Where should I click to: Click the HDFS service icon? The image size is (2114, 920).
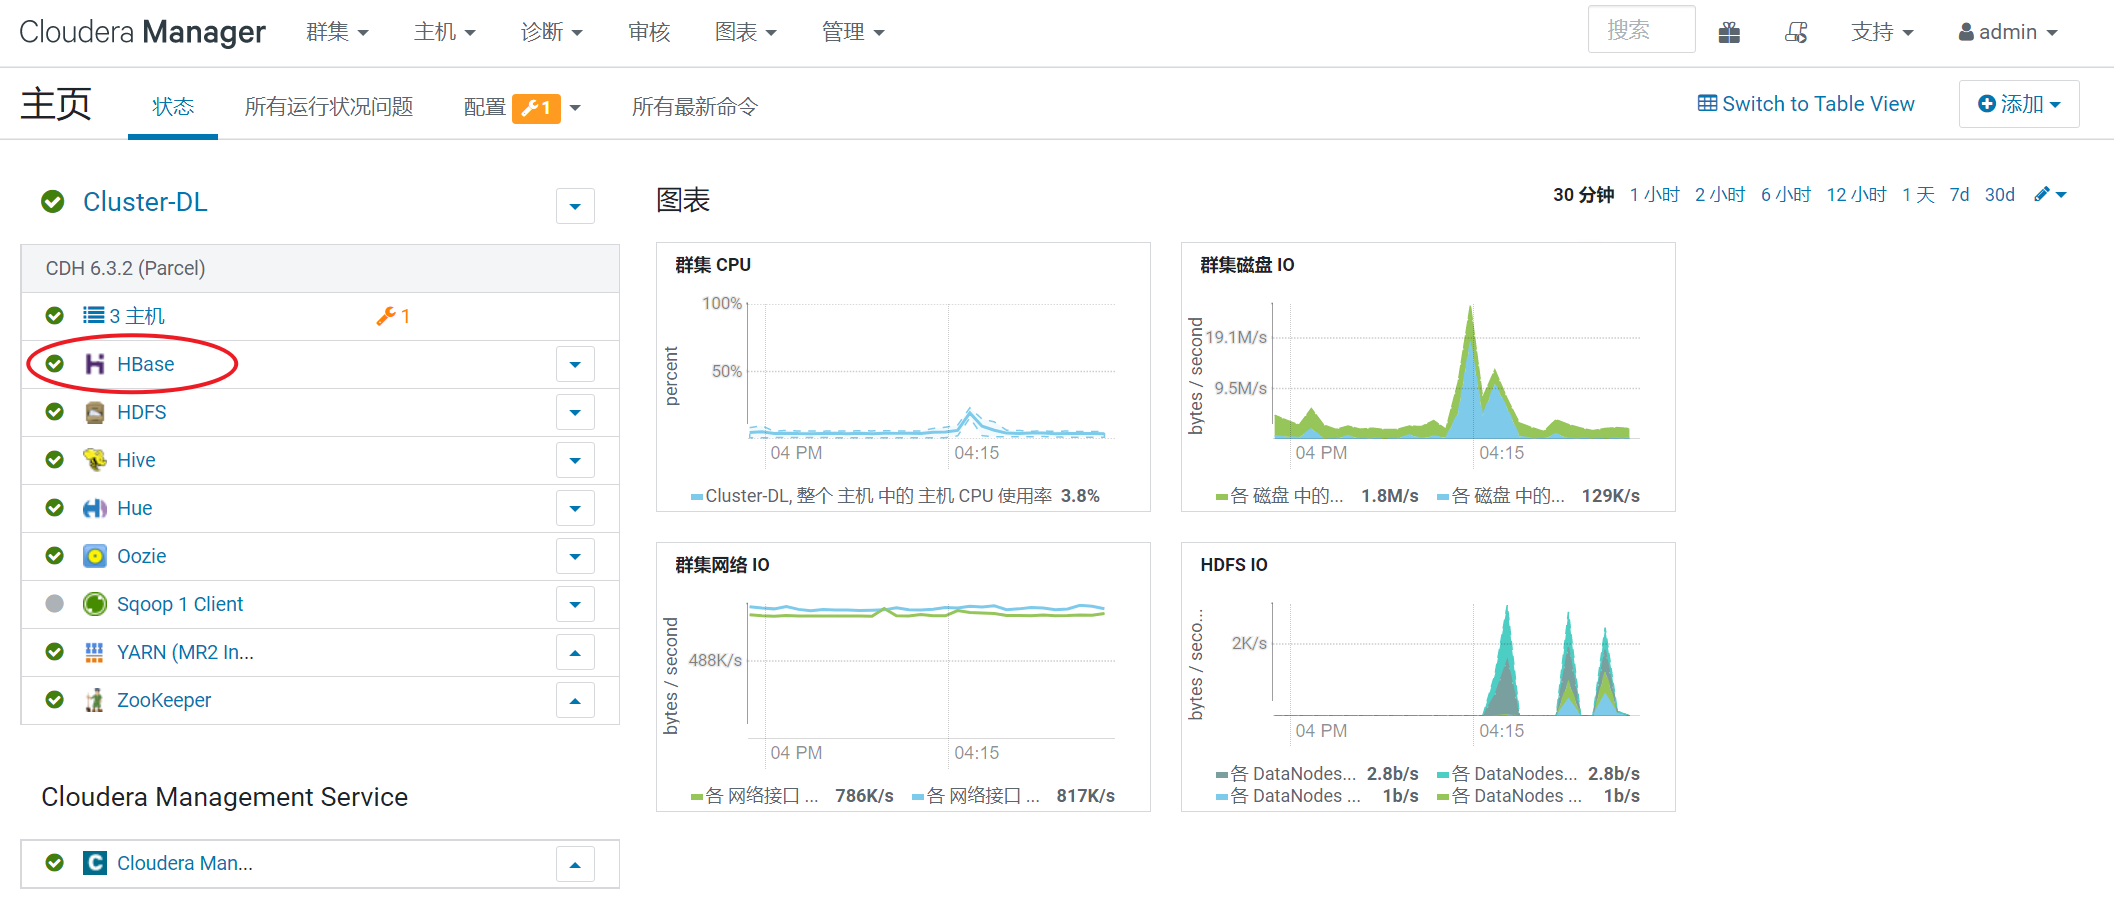click(95, 412)
